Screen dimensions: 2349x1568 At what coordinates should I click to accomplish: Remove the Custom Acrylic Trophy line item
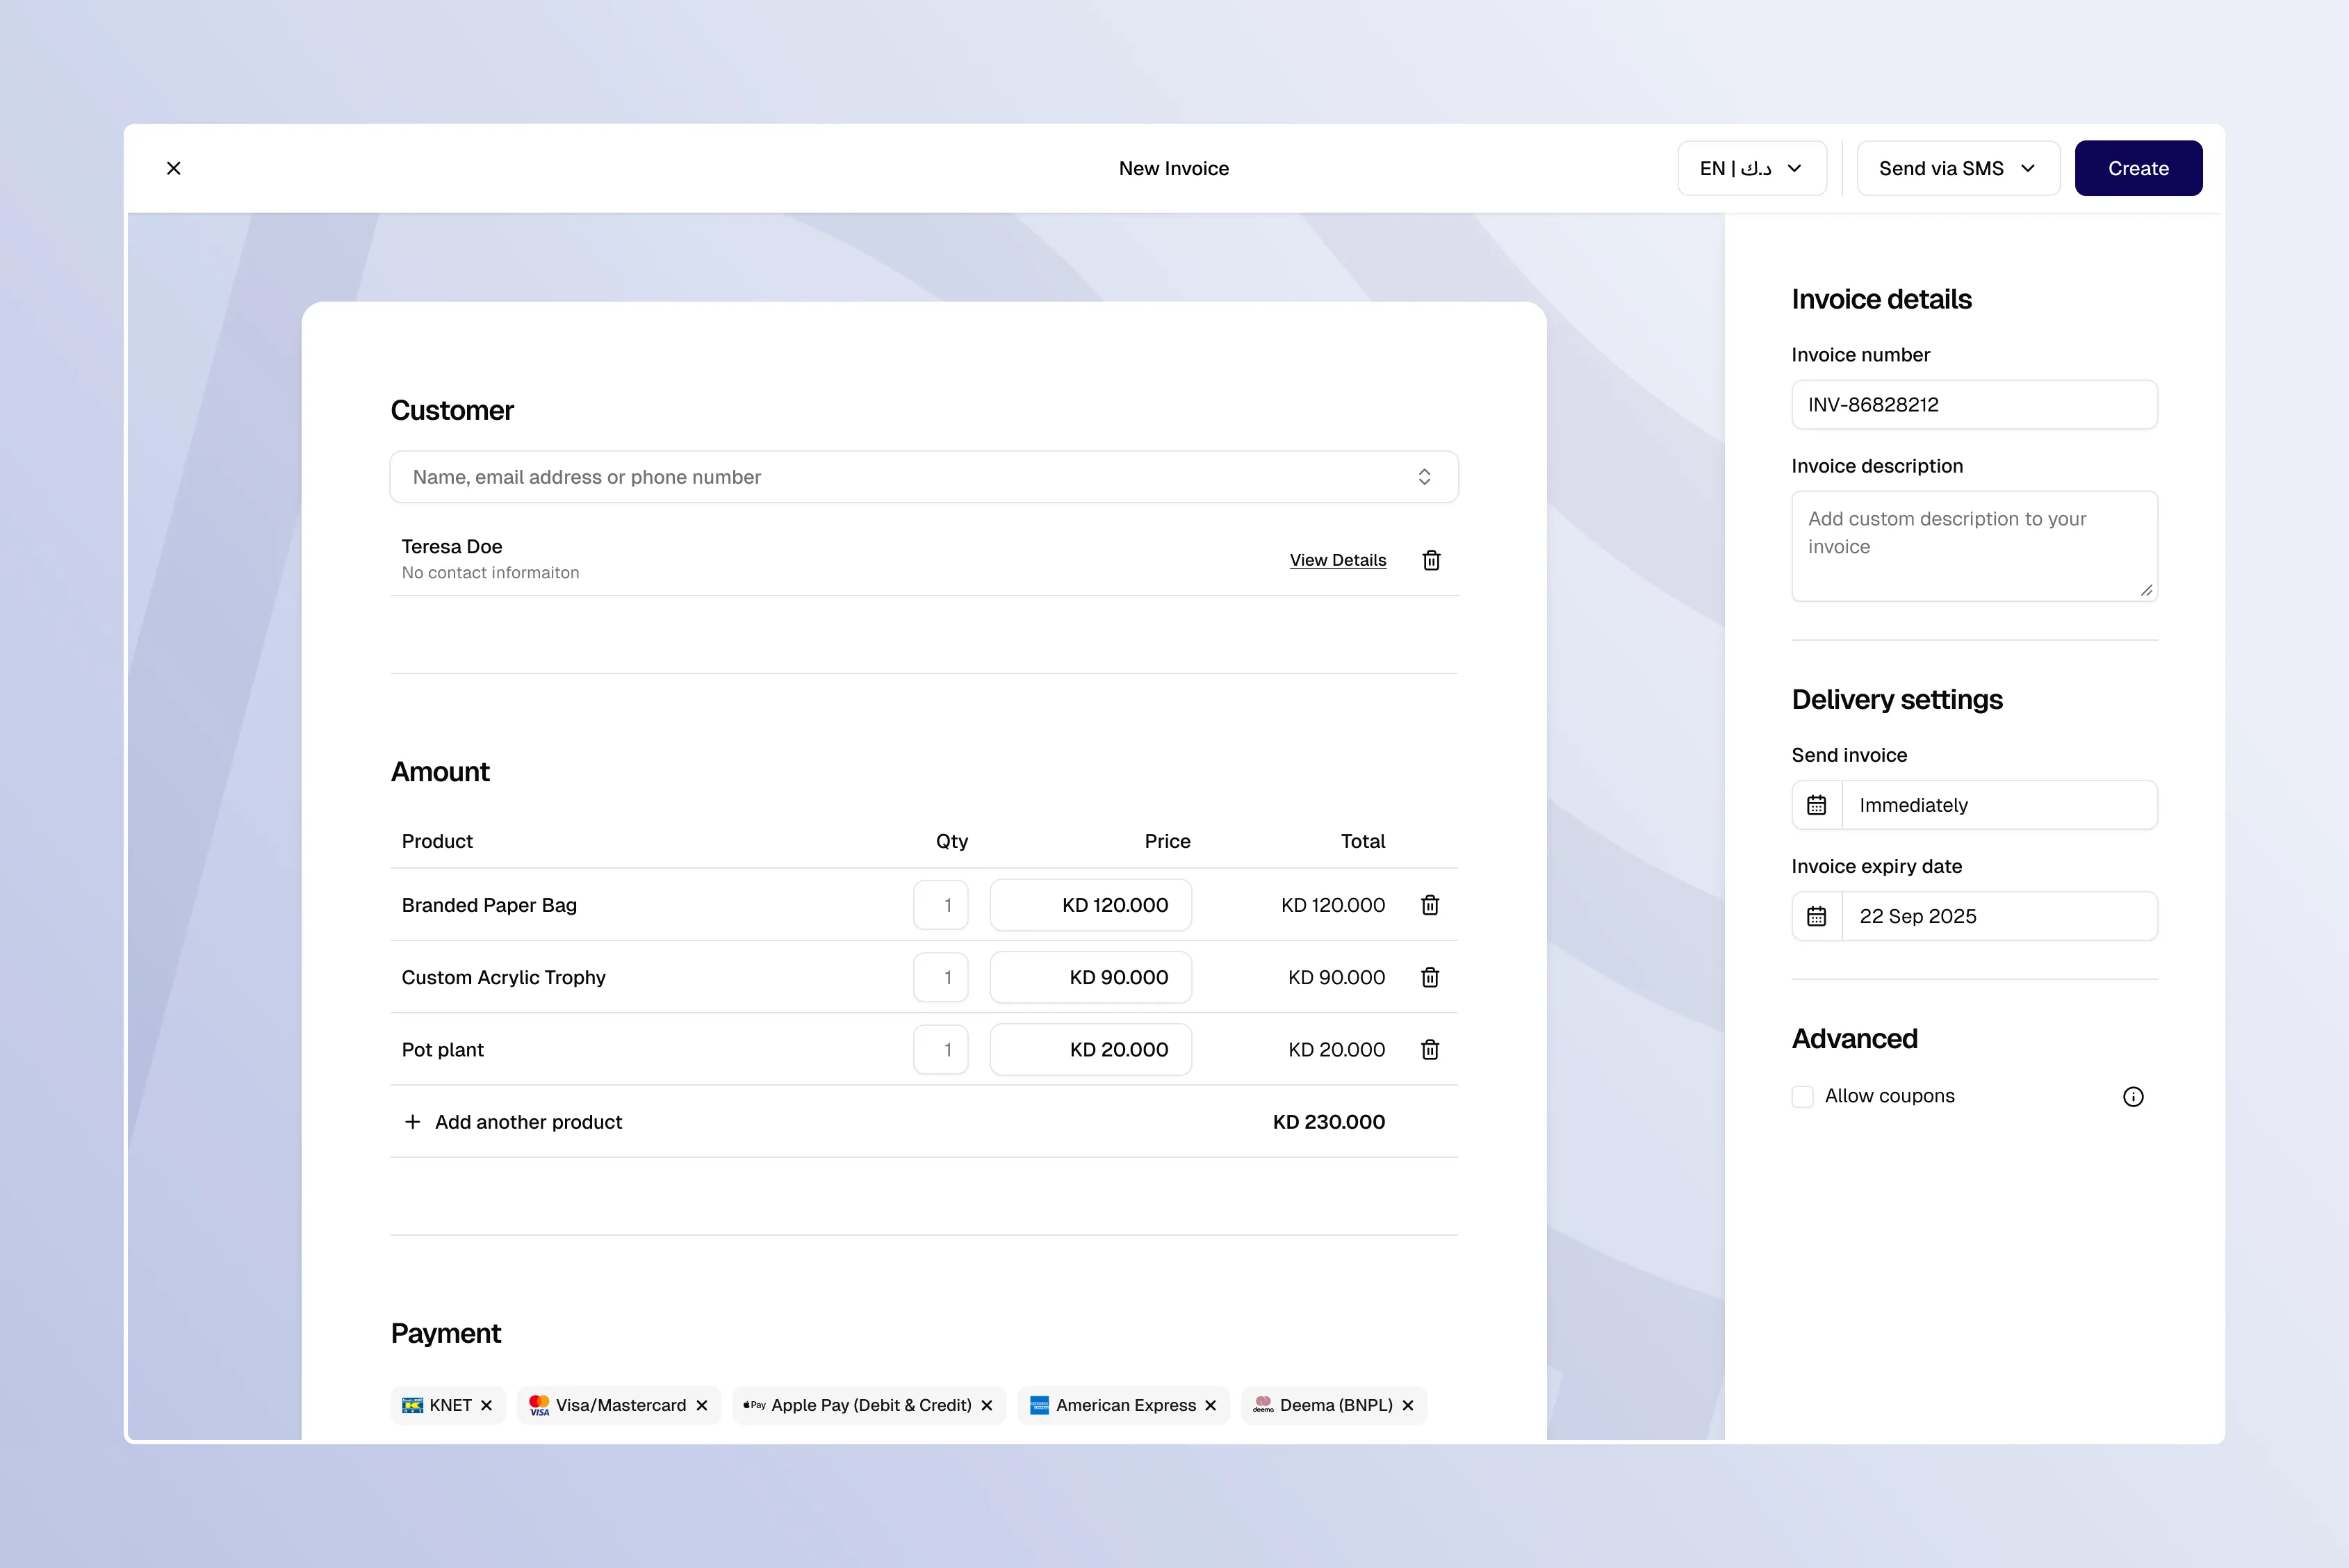1430,977
